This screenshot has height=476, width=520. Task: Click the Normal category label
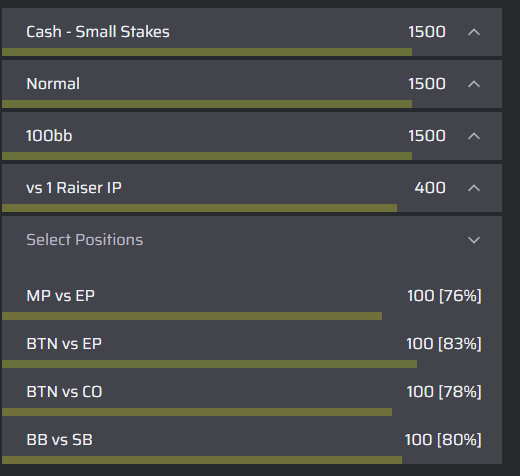[53, 84]
